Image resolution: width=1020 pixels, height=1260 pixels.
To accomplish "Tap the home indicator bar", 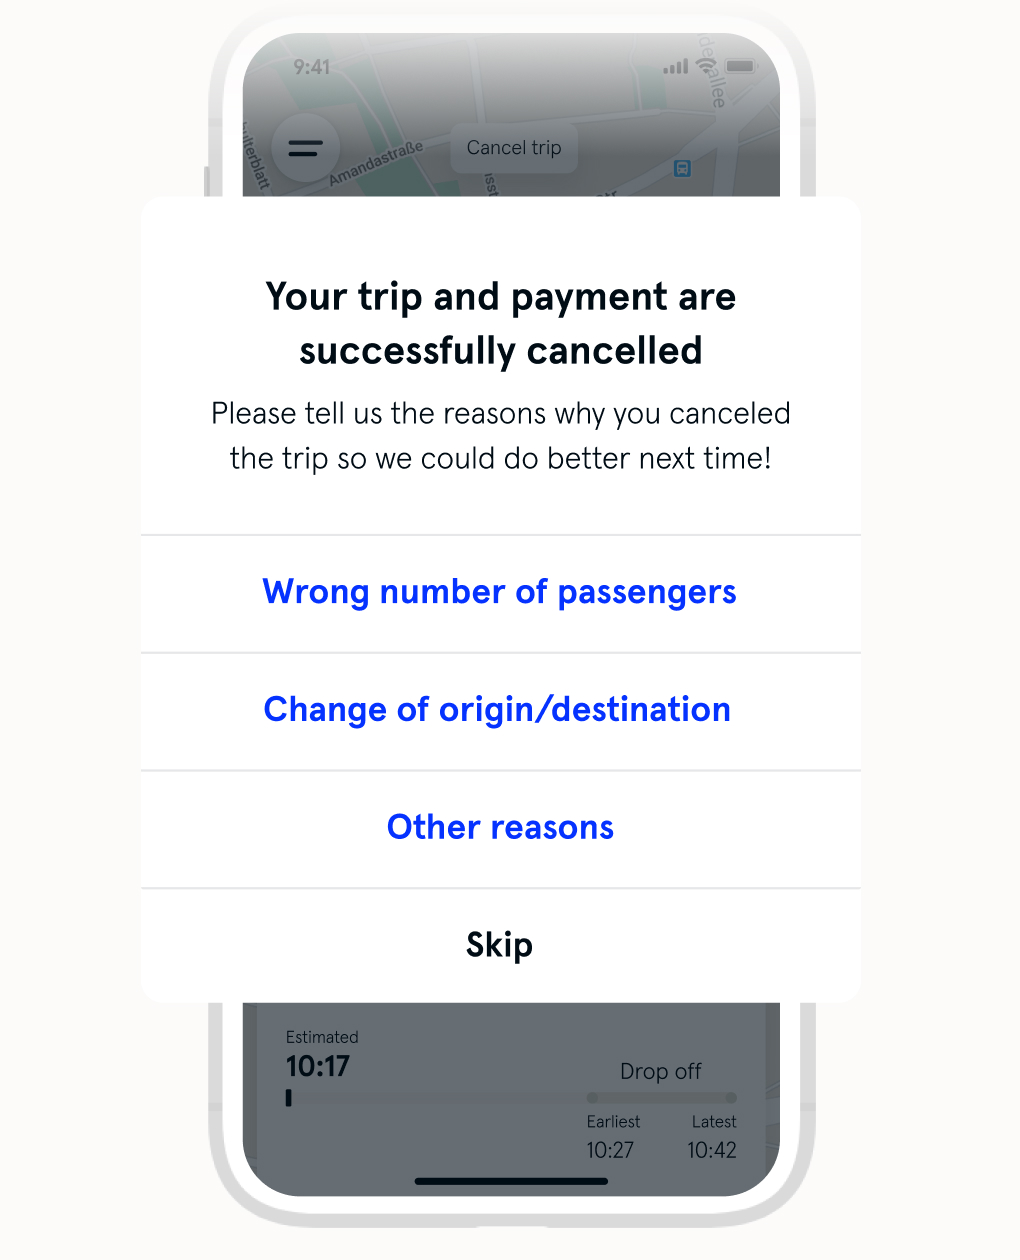I will point(511,1181).
